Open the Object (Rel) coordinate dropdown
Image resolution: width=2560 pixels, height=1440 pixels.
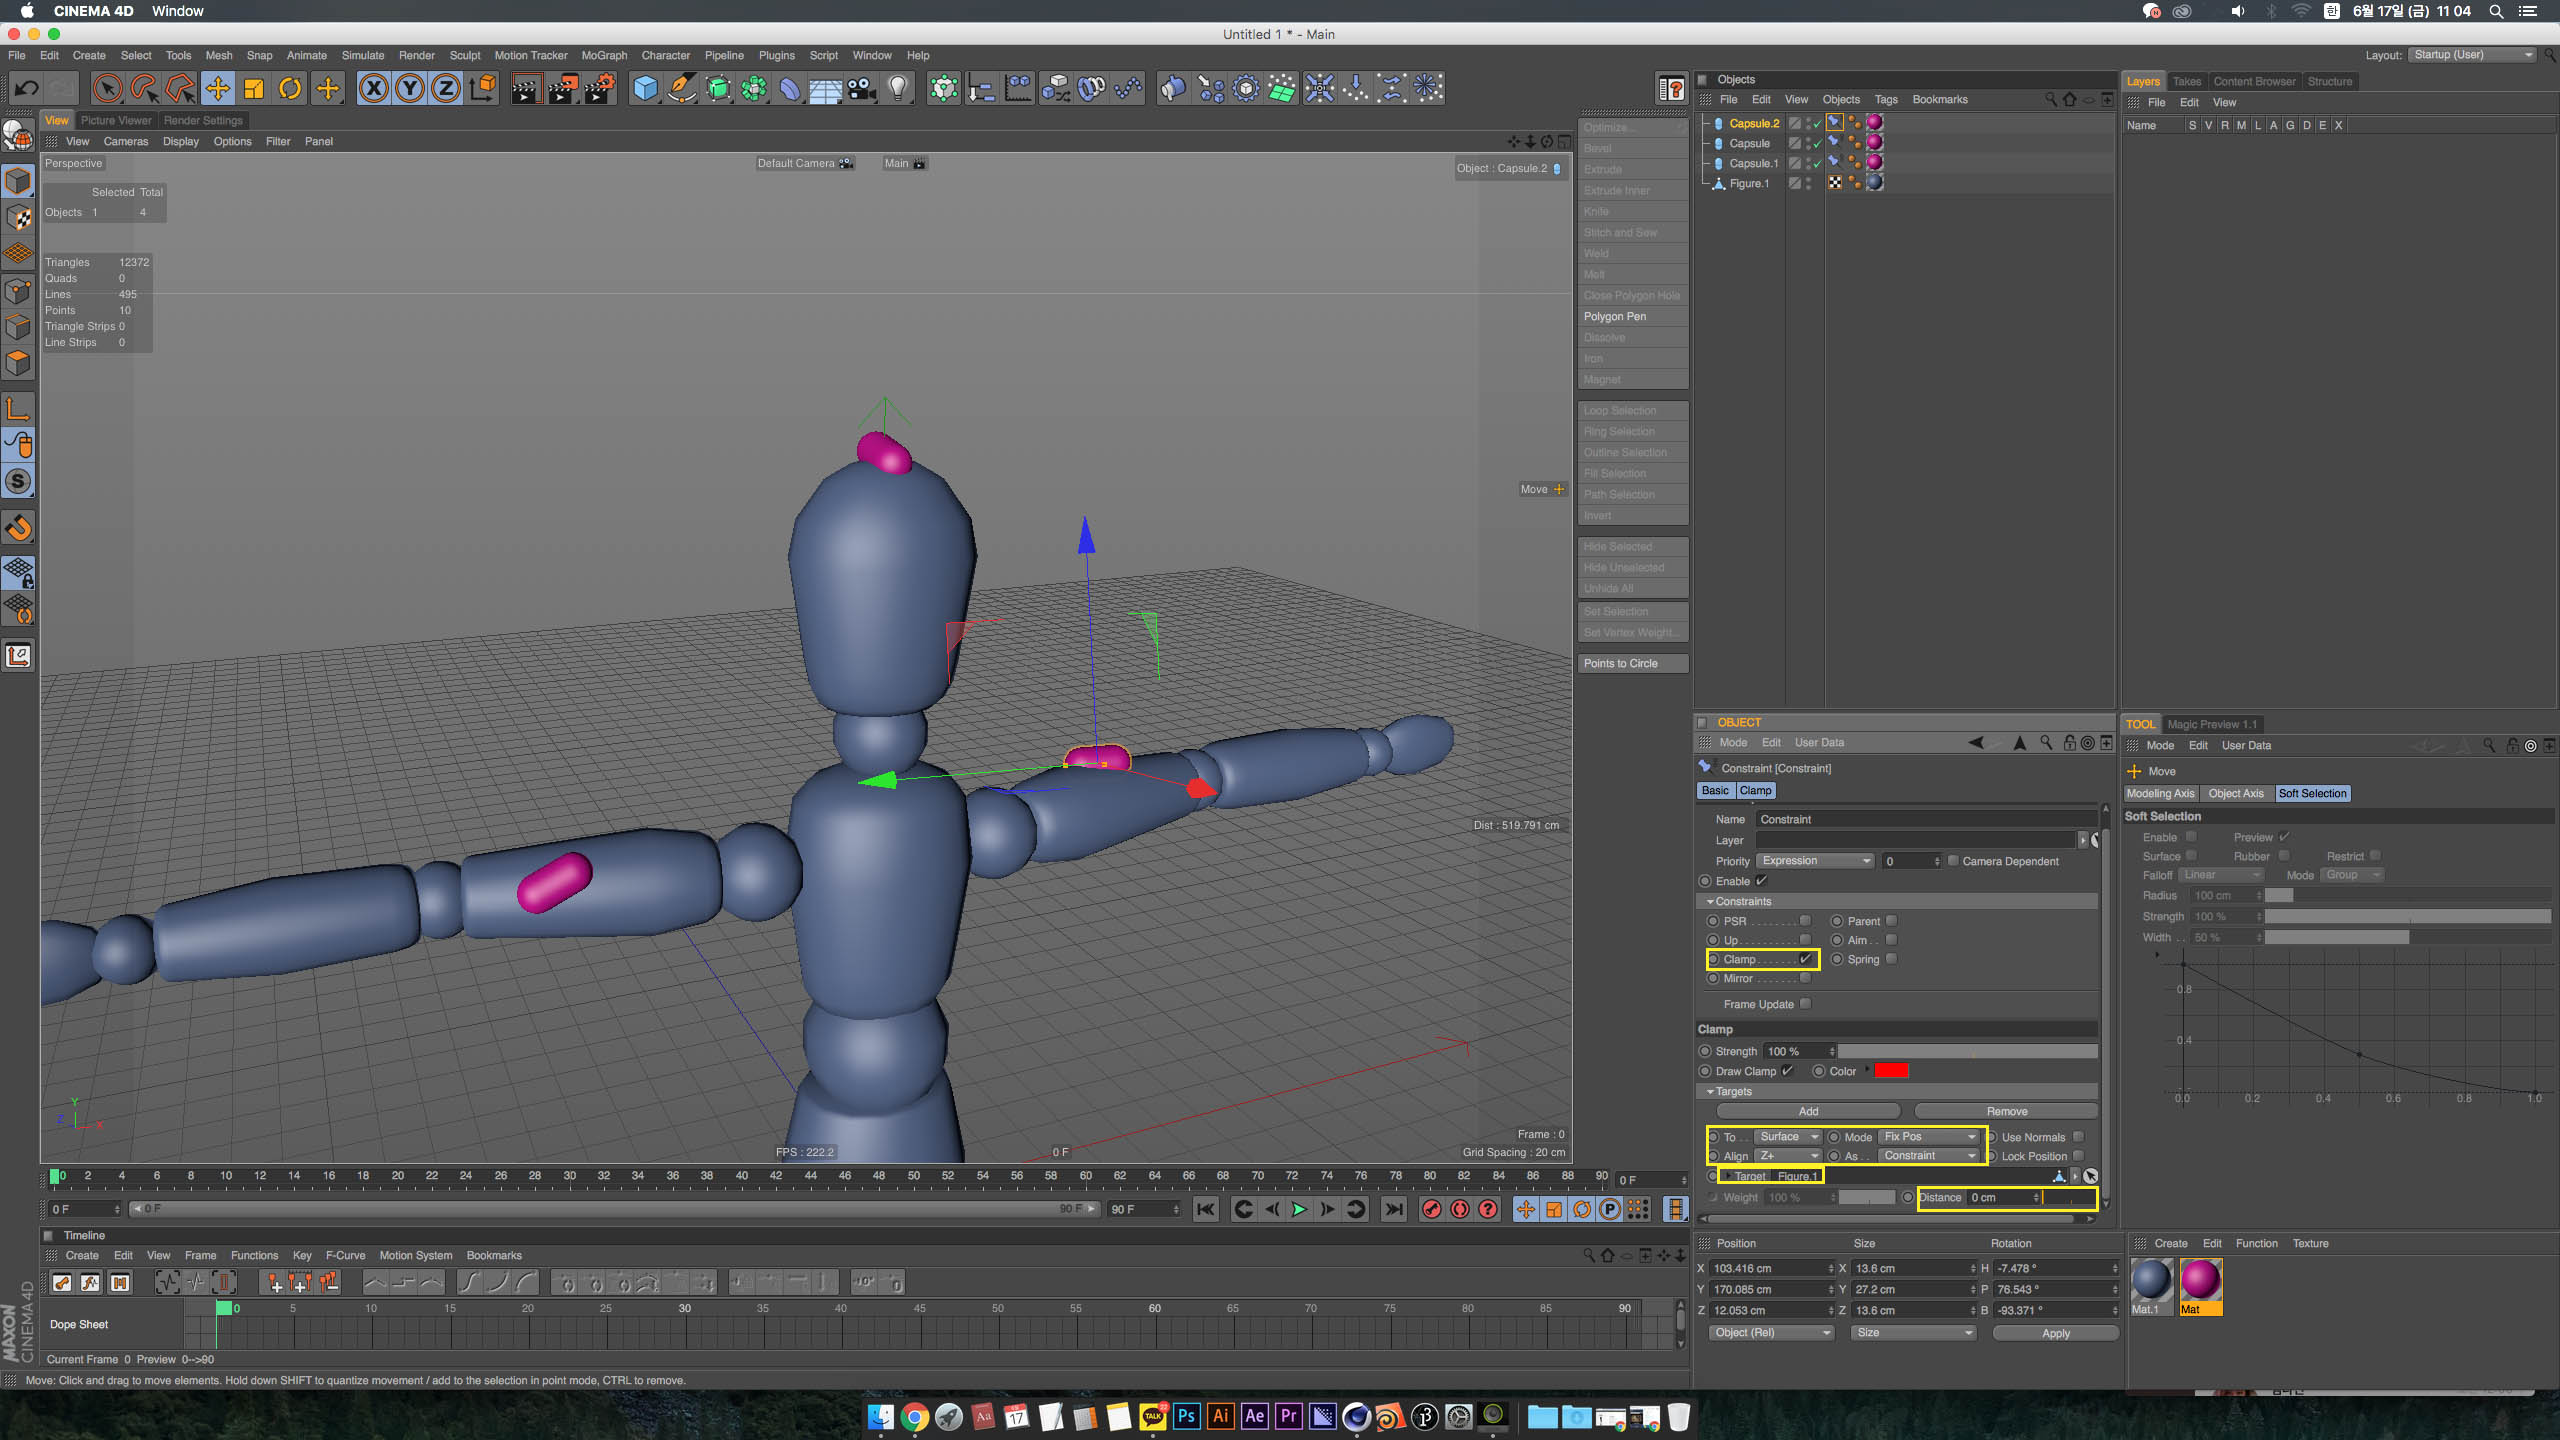click(x=1772, y=1333)
